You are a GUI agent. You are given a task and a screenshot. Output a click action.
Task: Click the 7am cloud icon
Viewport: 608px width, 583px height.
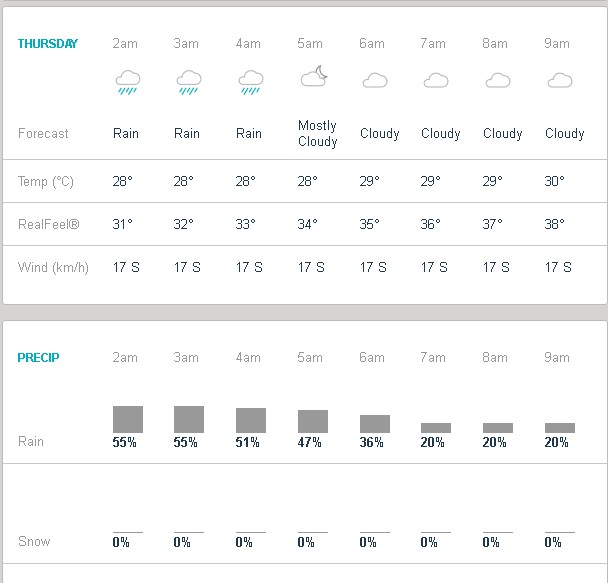436,80
